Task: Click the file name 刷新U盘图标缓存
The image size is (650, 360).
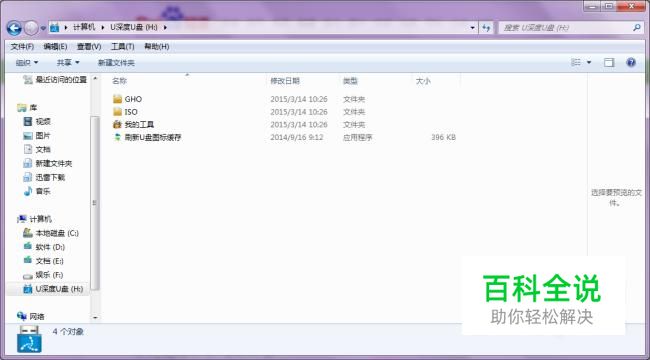Action: coord(153,137)
